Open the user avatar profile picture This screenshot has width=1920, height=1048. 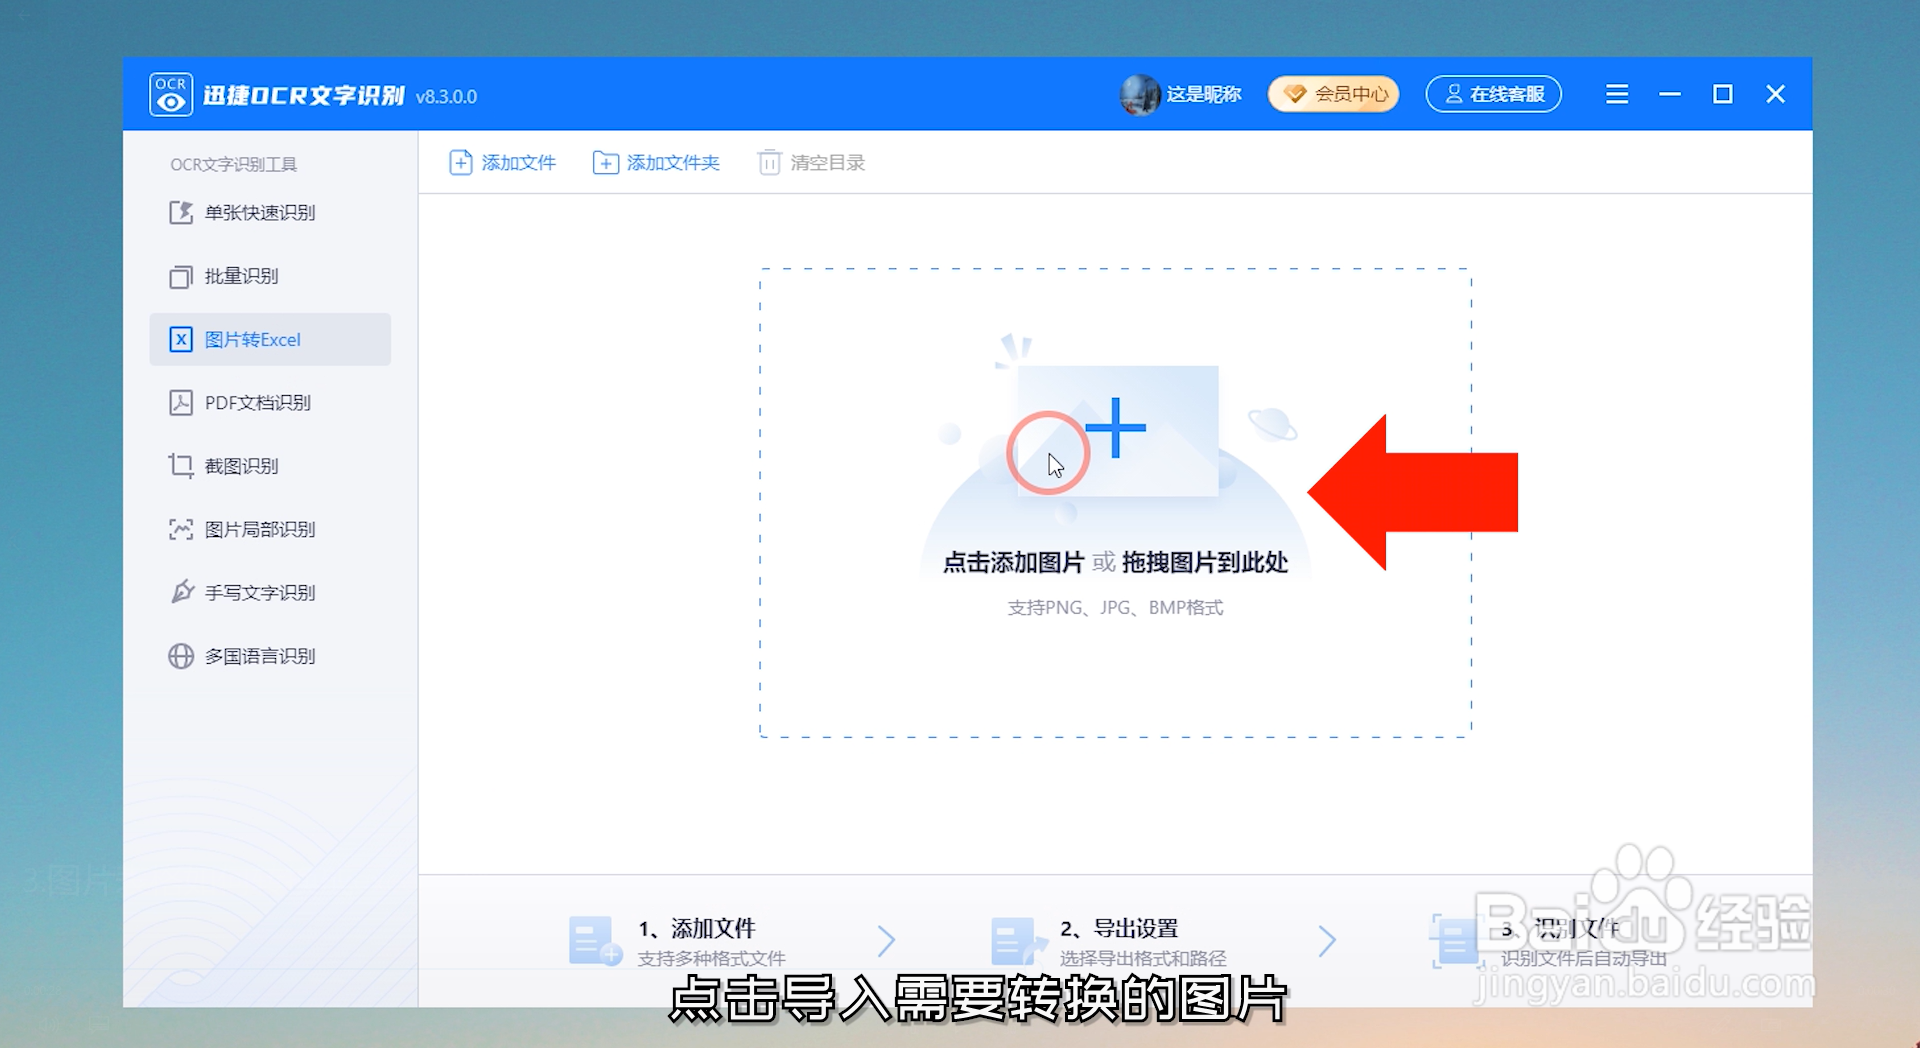1140,95
